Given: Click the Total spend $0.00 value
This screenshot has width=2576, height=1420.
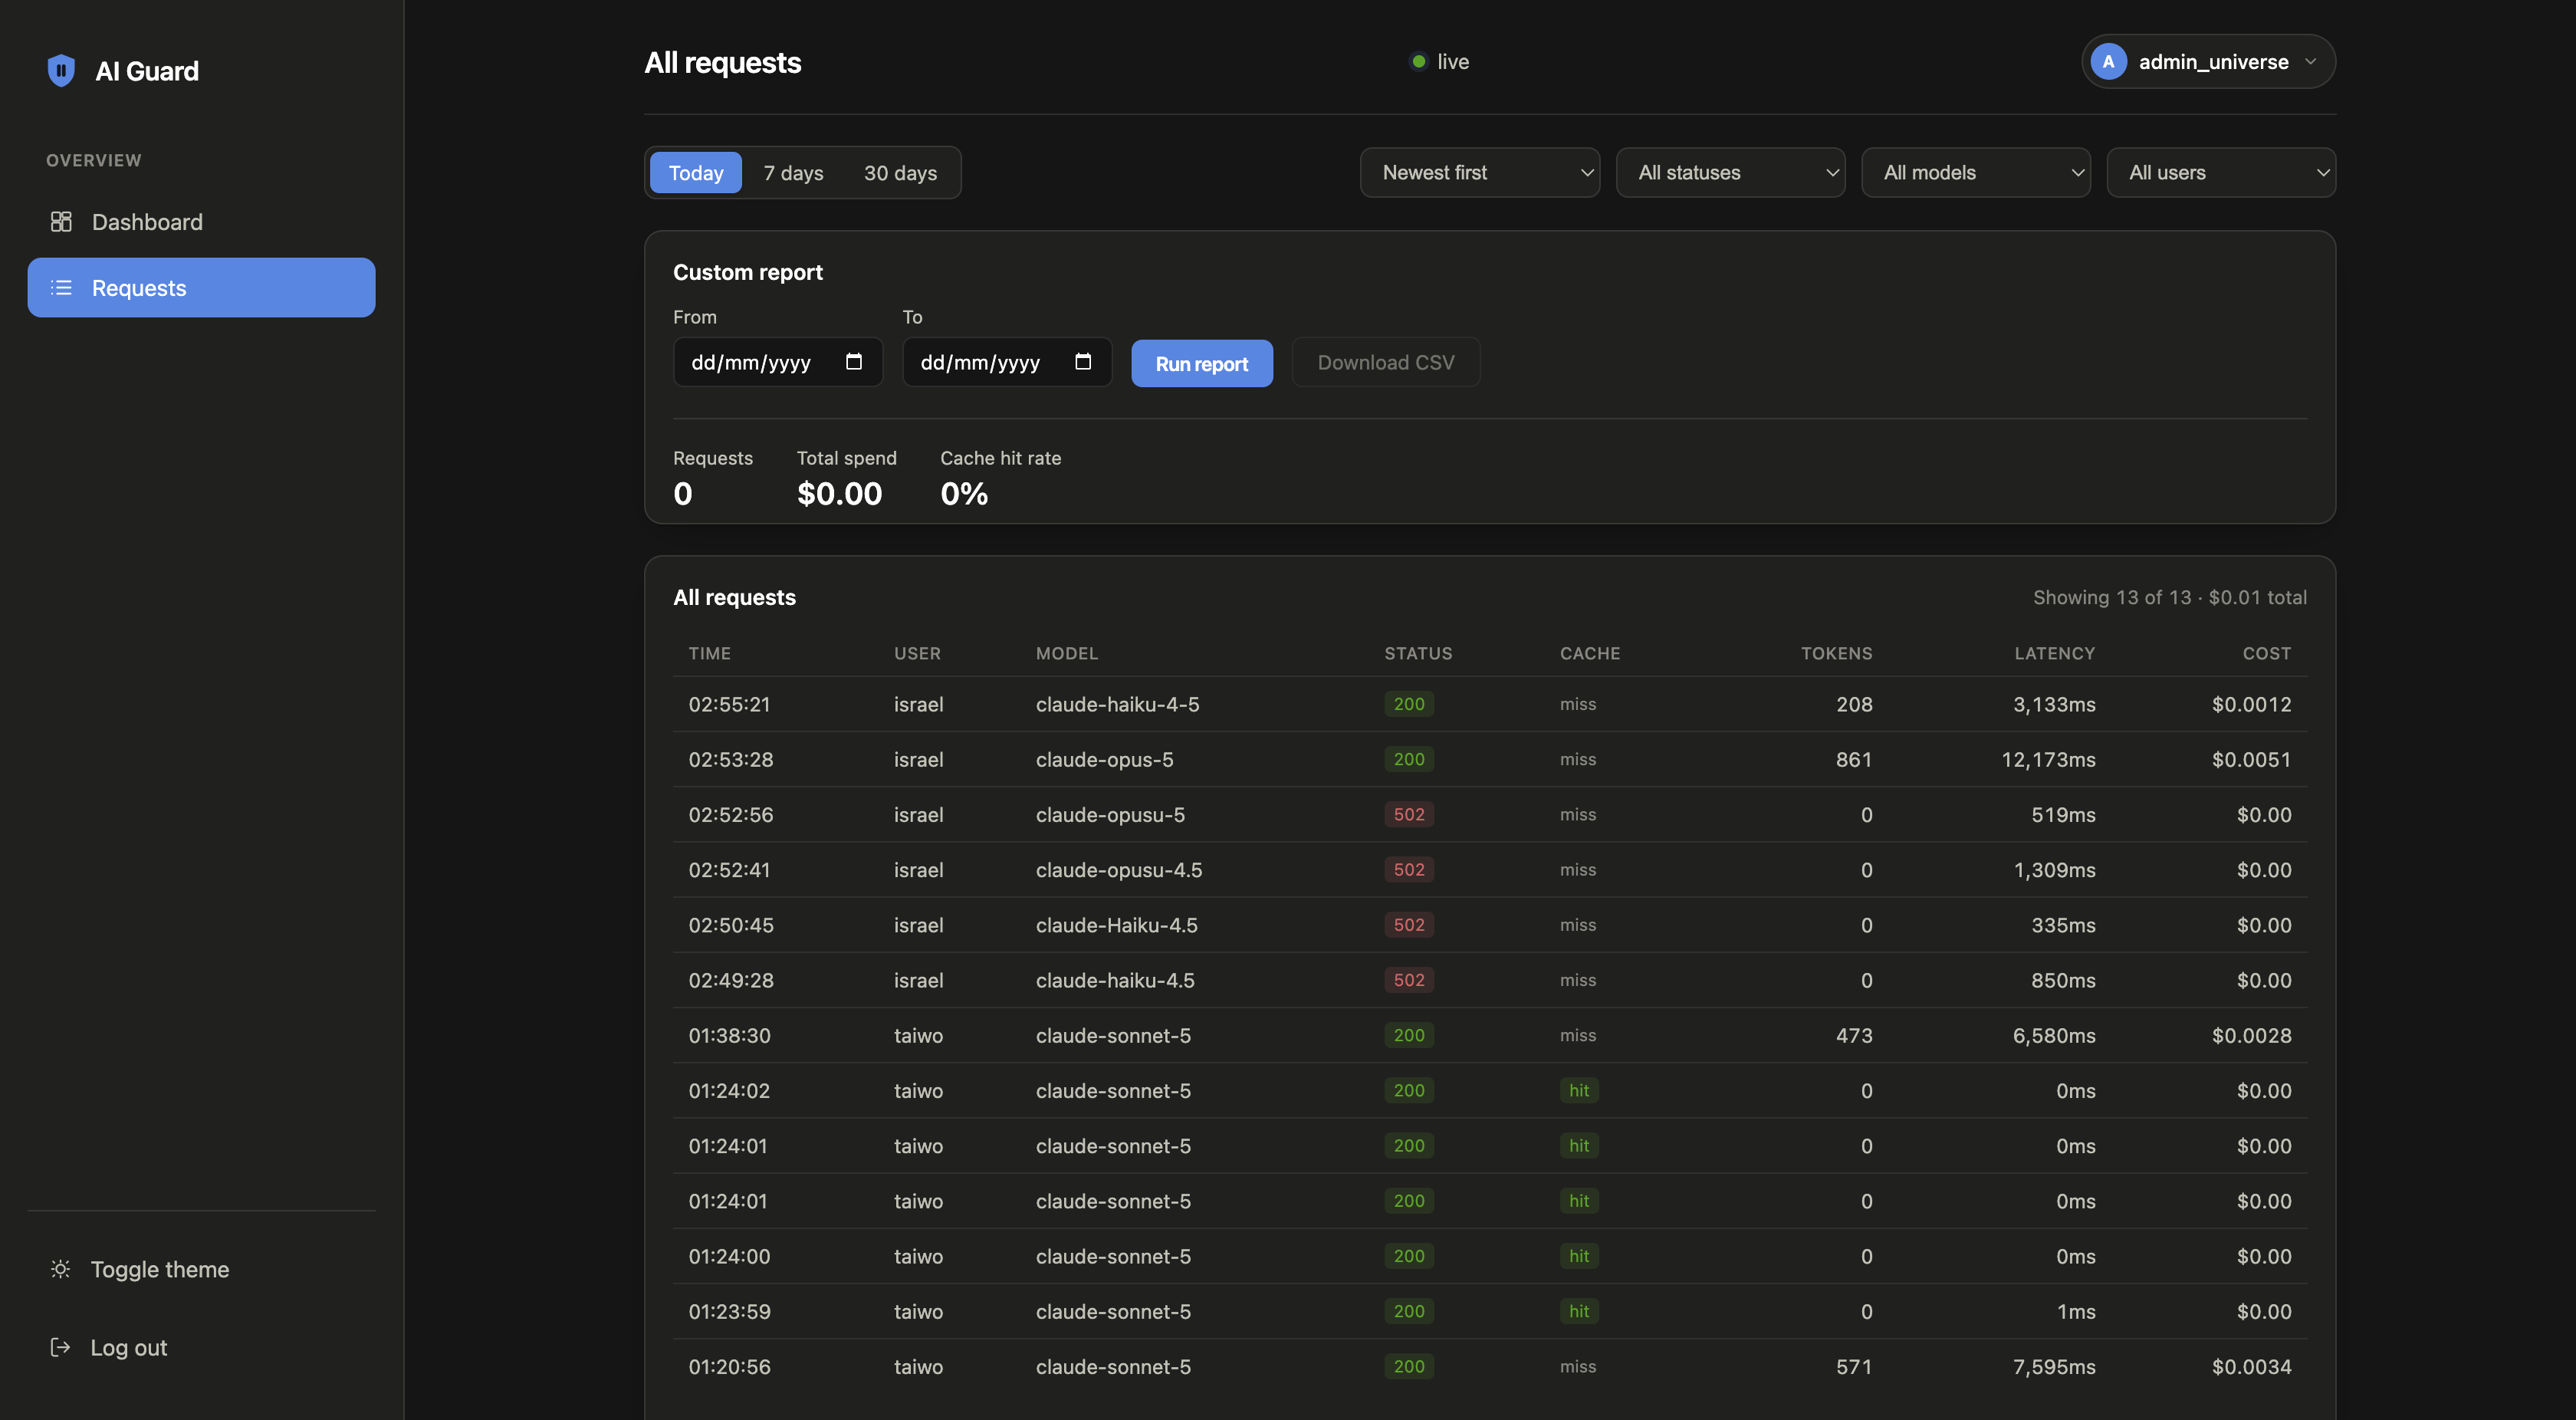Looking at the screenshot, I should (x=839, y=493).
